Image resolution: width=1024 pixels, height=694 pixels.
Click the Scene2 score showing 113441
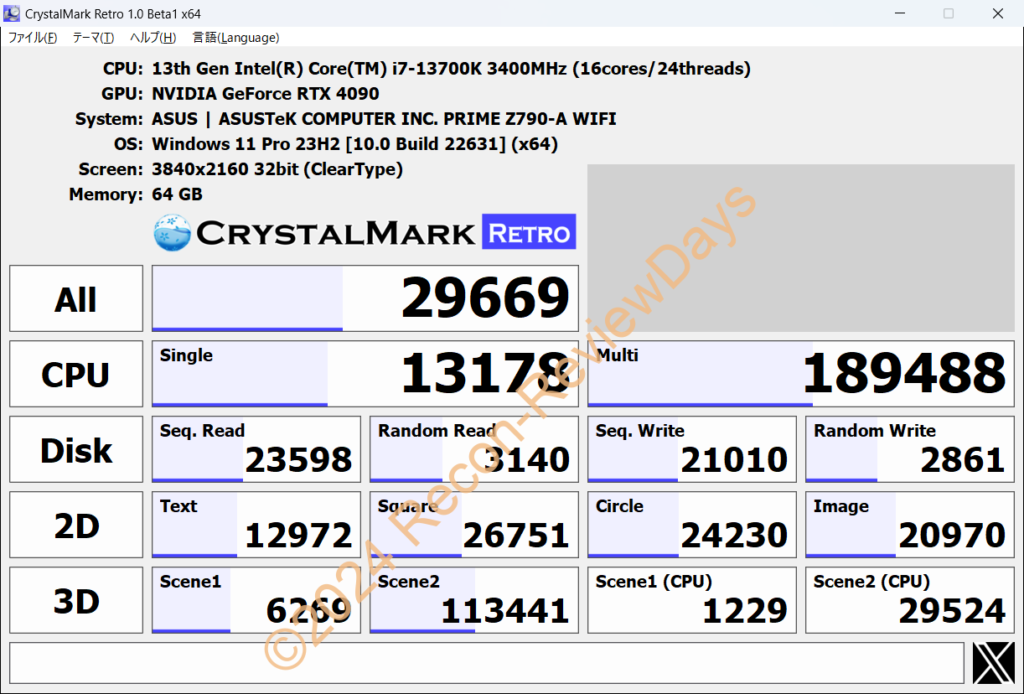point(473,599)
